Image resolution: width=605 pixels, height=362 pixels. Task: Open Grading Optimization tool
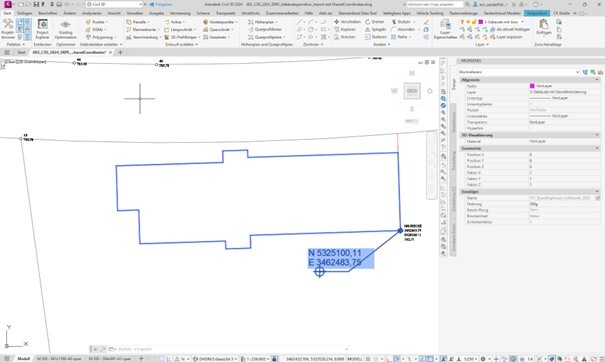pyautogui.click(x=65, y=29)
